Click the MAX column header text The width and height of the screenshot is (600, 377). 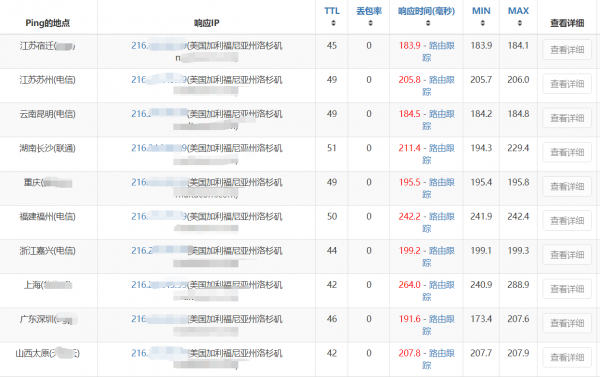[518, 11]
